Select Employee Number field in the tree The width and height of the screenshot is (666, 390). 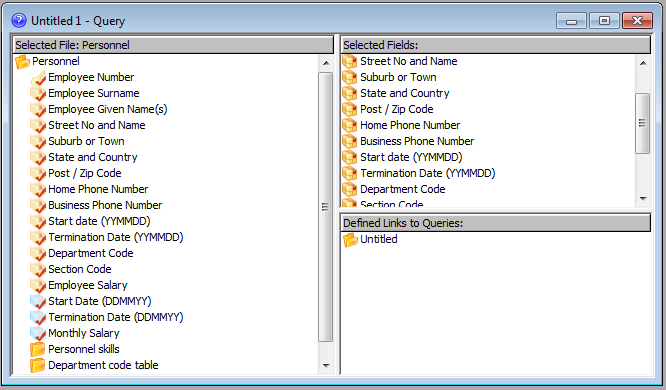(91, 77)
